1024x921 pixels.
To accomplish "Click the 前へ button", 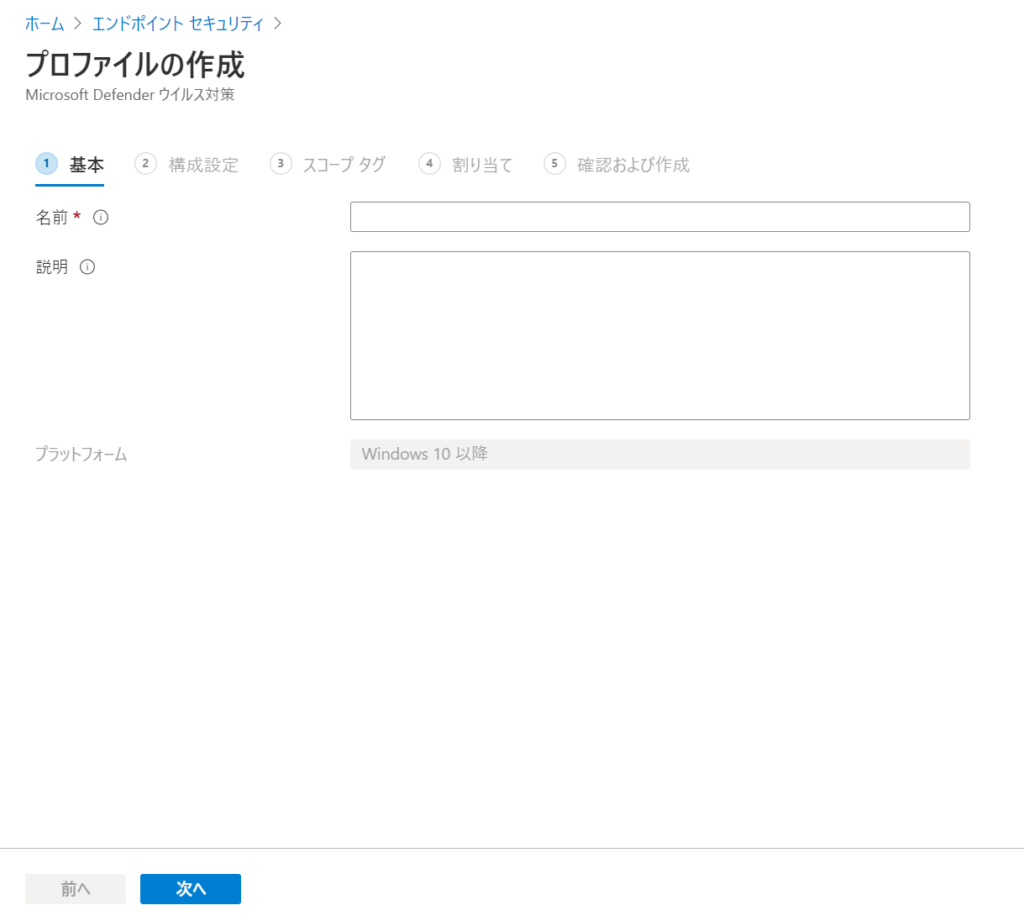I will coord(76,888).
